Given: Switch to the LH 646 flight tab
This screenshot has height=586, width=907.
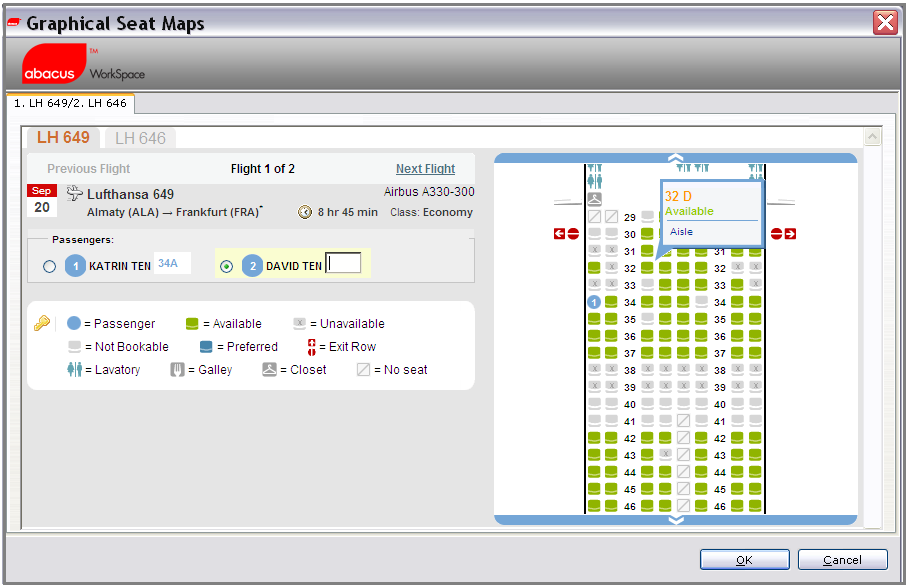Looking at the screenshot, I should click(x=141, y=138).
